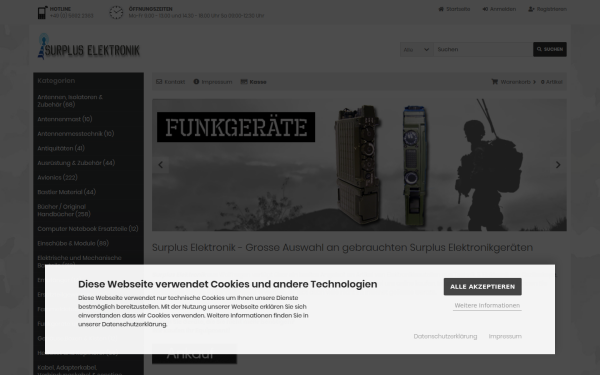Open Weitere Informationen cookie link
The width and height of the screenshot is (600, 375).
coord(487,305)
